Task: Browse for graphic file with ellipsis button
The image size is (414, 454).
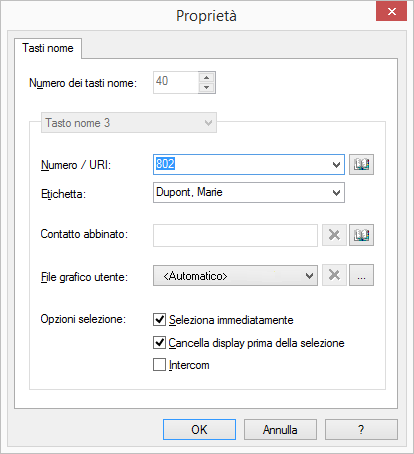Action: pyautogui.click(x=361, y=275)
